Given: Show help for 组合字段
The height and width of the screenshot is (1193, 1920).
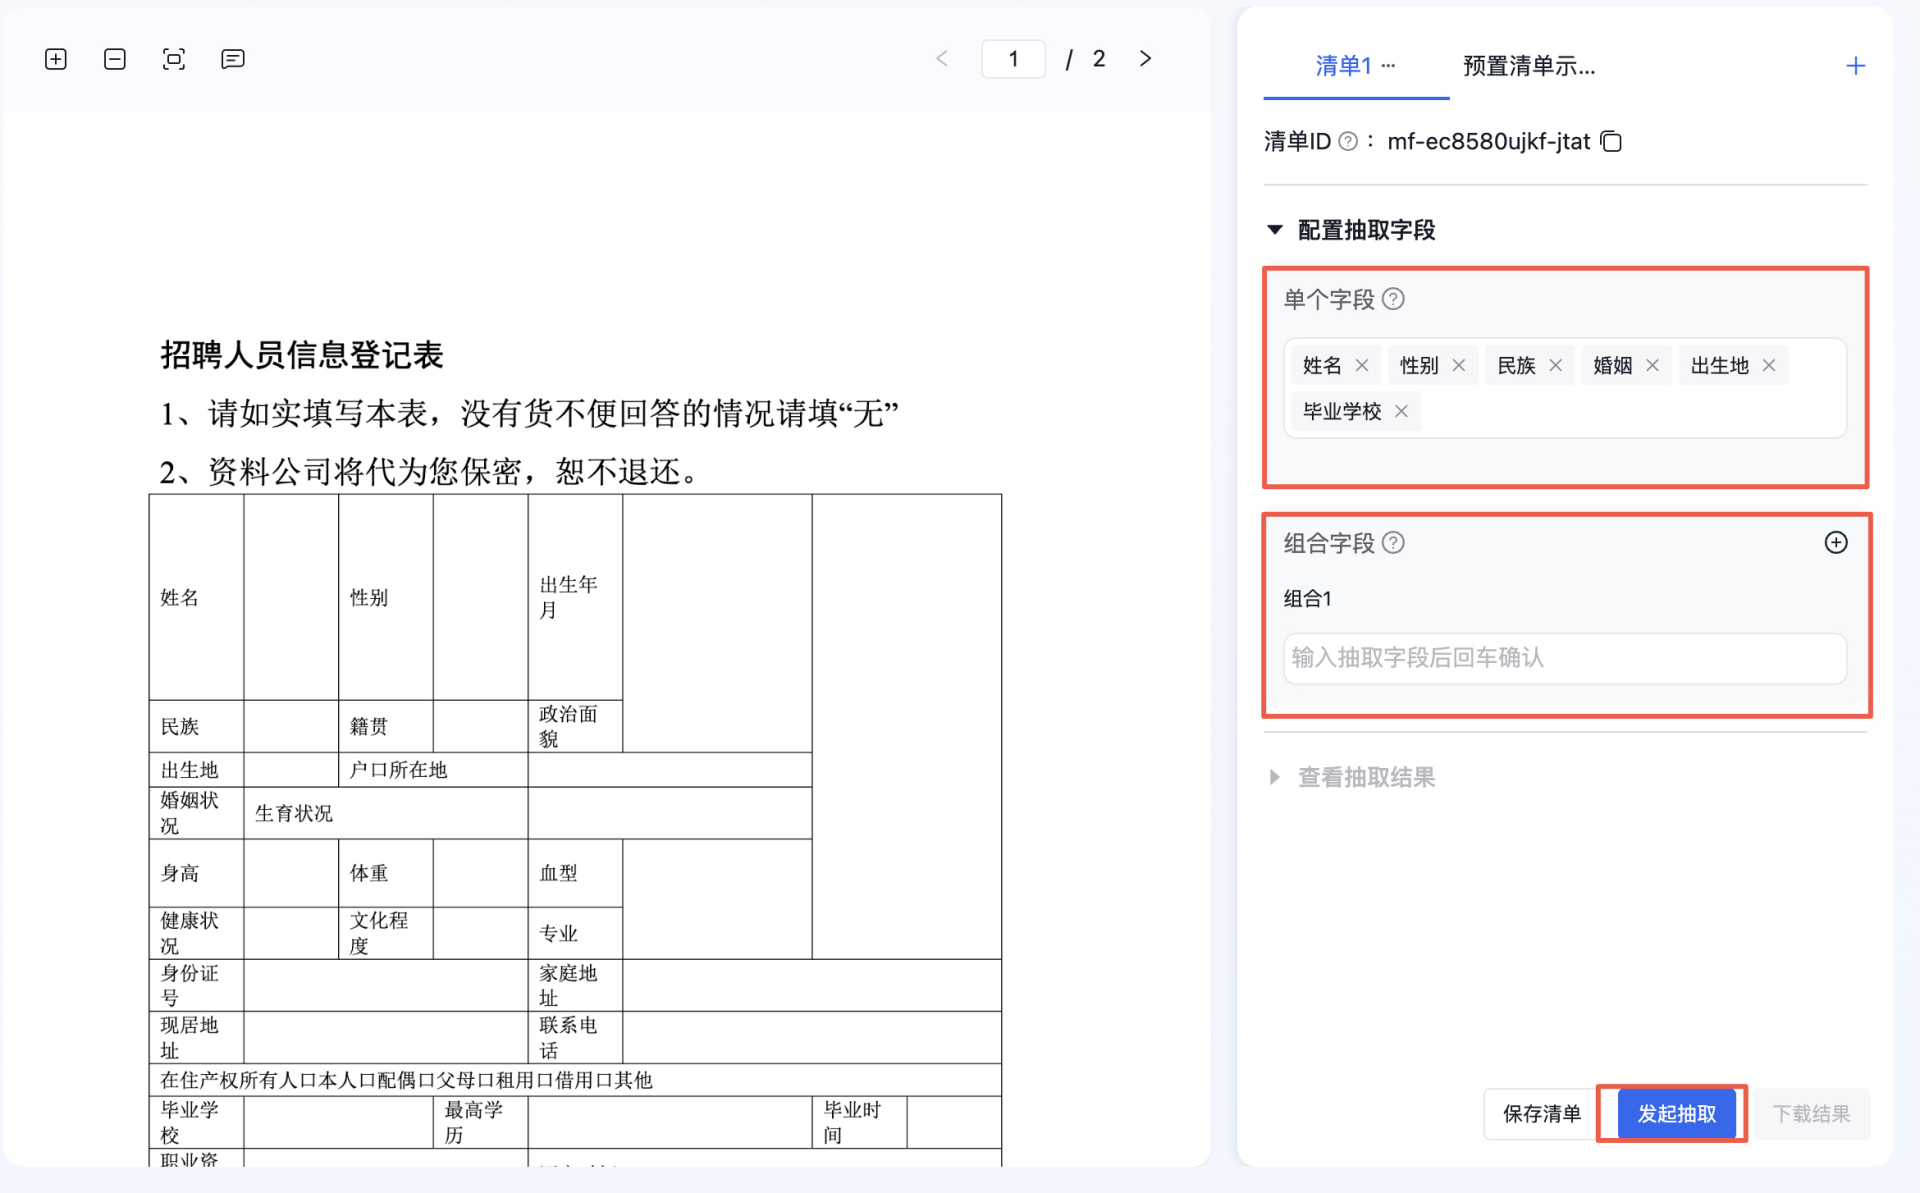Looking at the screenshot, I should (1393, 543).
